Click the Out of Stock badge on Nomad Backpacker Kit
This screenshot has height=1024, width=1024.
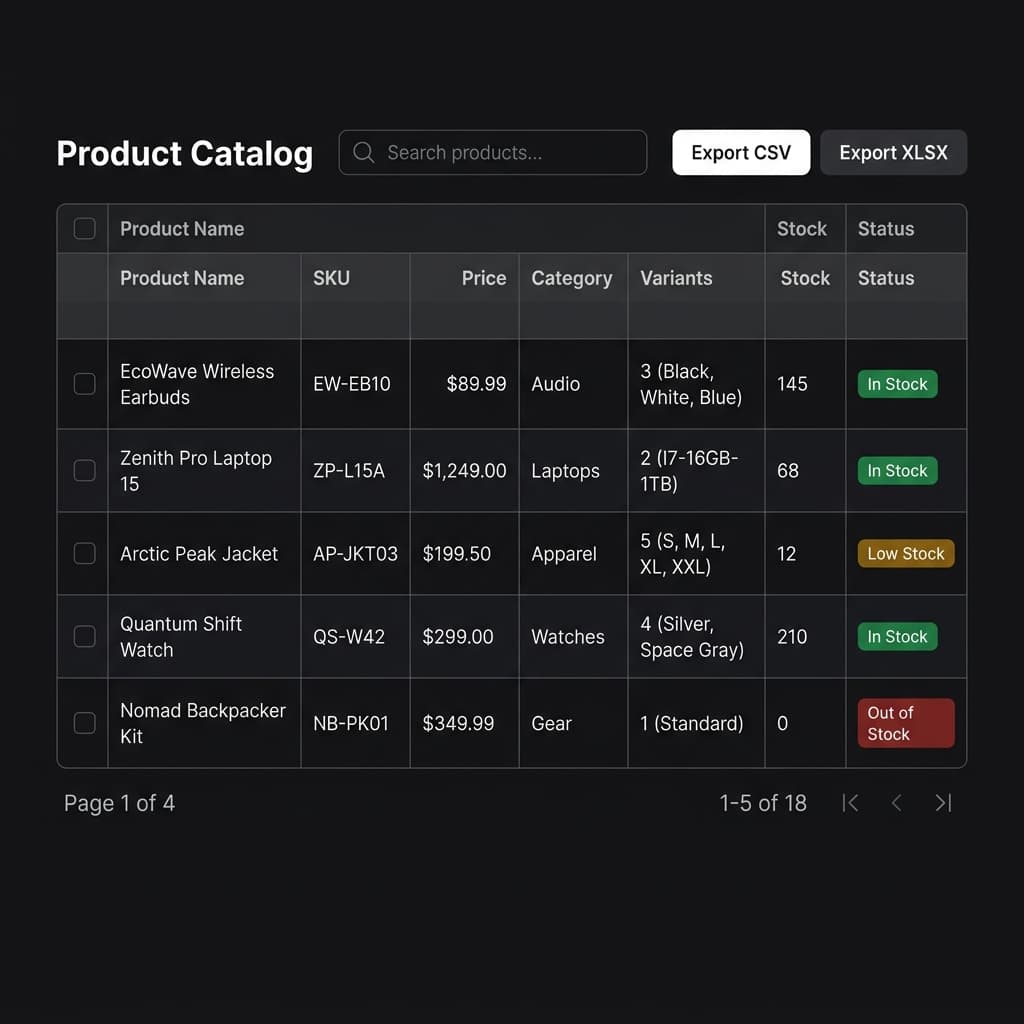click(x=905, y=722)
